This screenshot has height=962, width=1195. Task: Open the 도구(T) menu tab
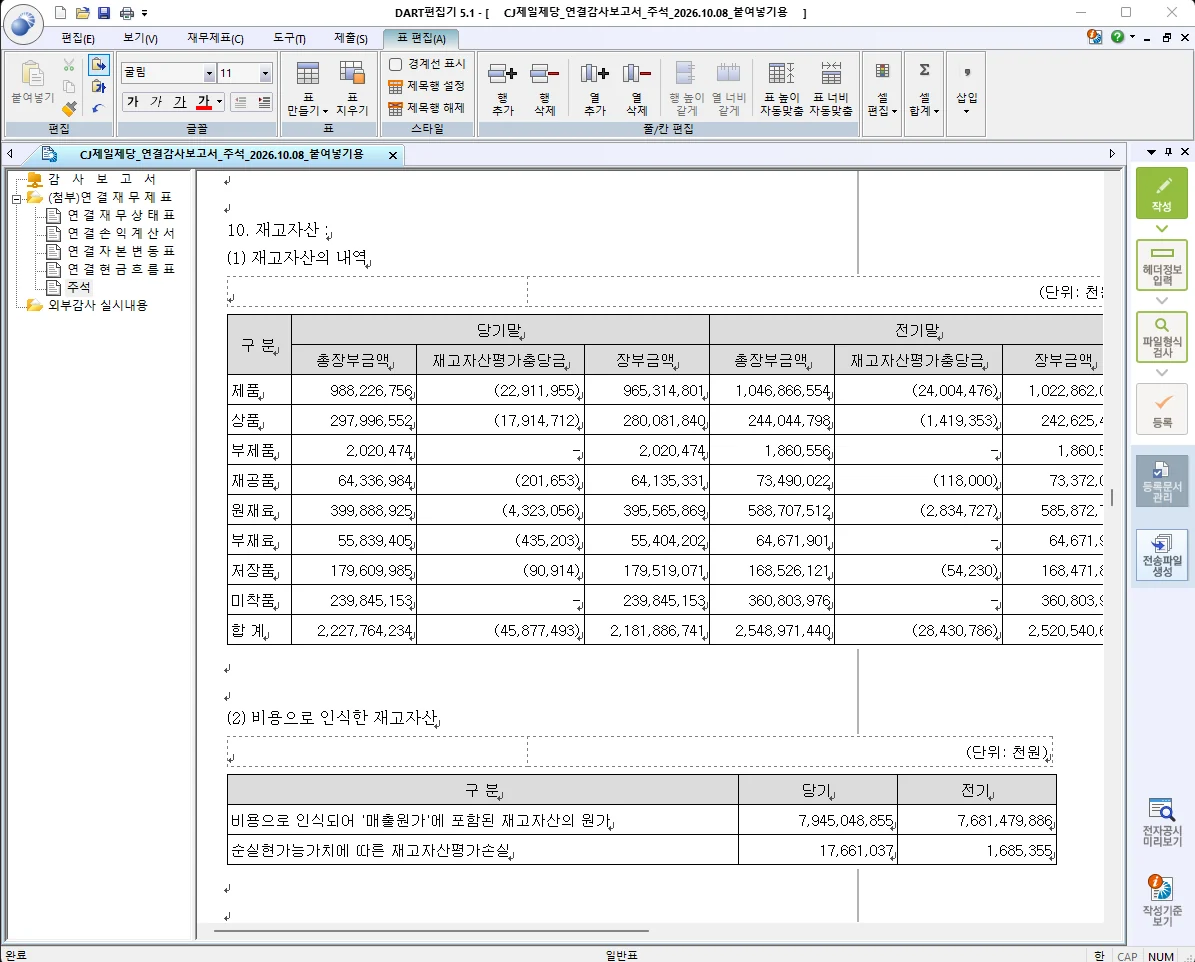[x=290, y=38]
